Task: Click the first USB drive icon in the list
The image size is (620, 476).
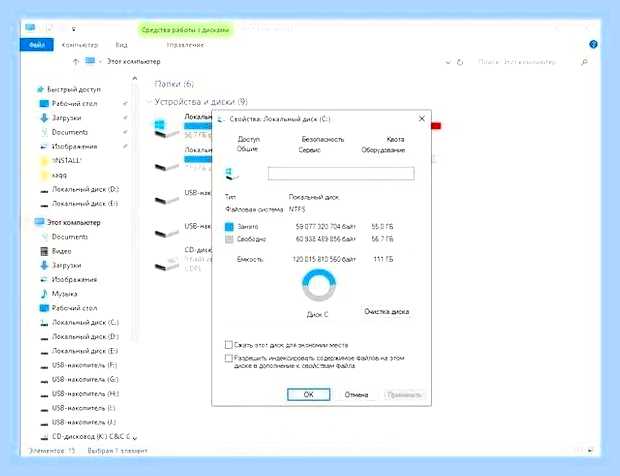Action: click(166, 200)
